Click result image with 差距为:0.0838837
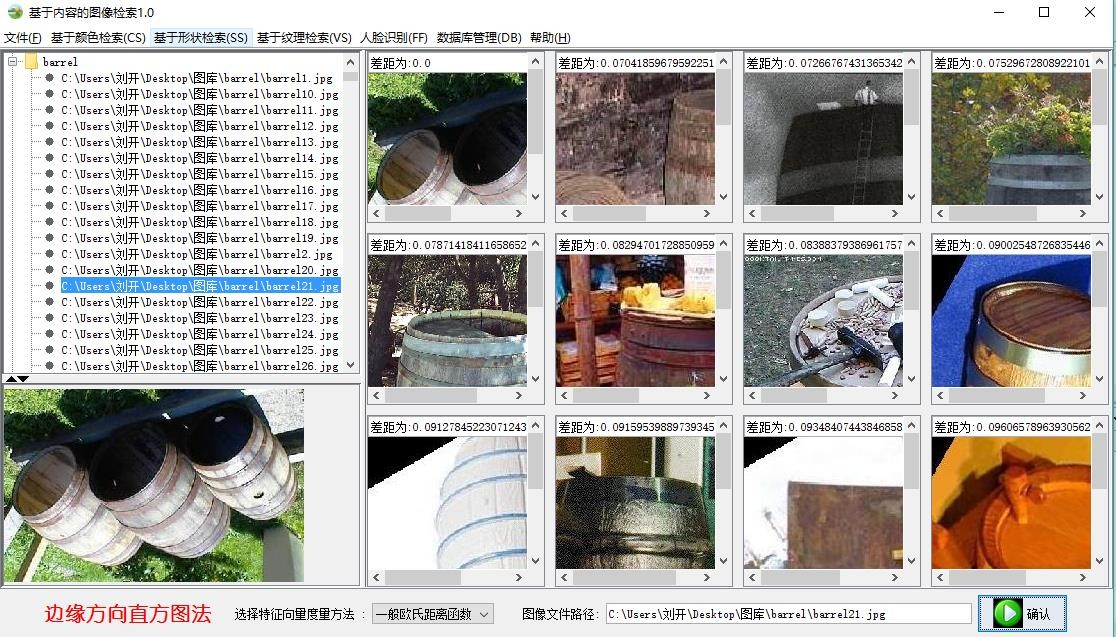This screenshot has height=637, width=1116. pyautogui.click(x=823, y=320)
